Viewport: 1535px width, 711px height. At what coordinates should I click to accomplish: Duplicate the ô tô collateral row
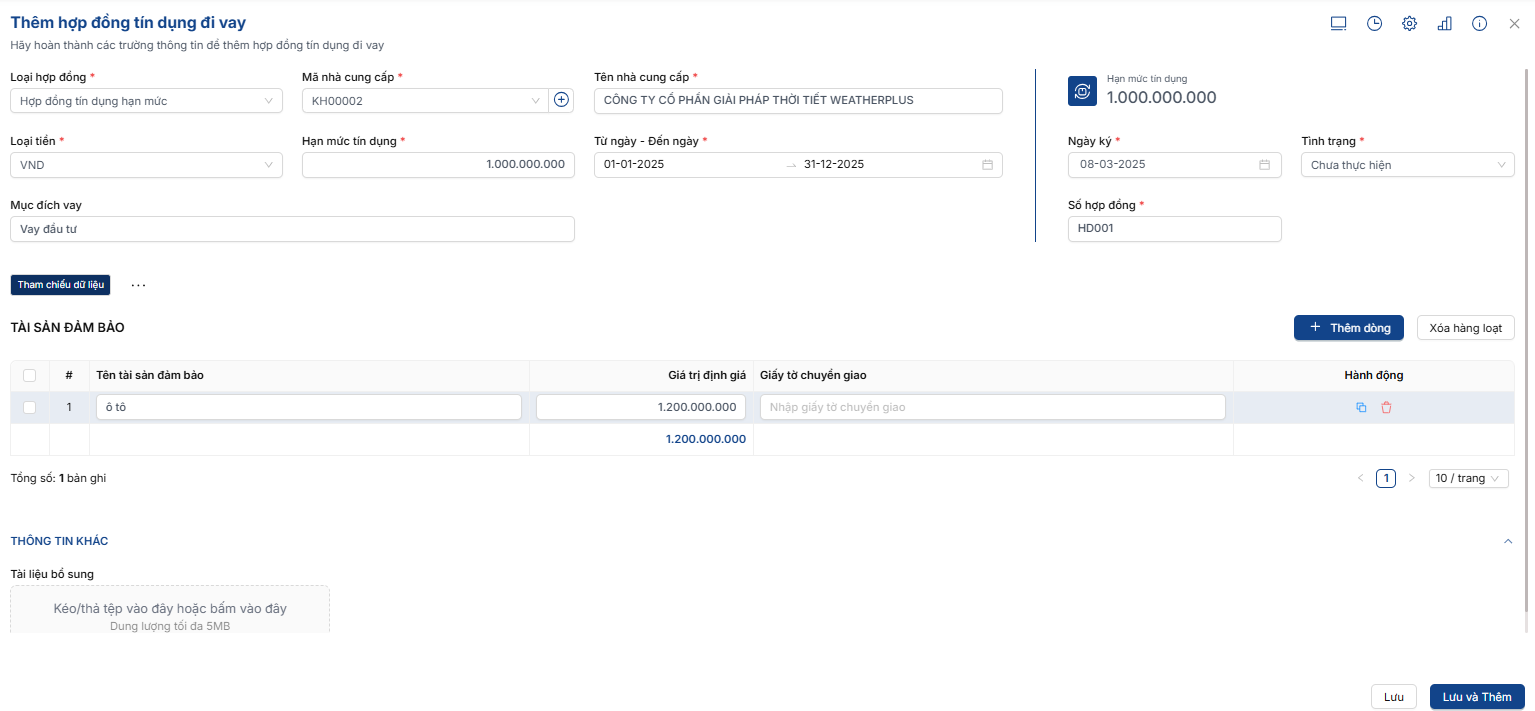click(1361, 407)
